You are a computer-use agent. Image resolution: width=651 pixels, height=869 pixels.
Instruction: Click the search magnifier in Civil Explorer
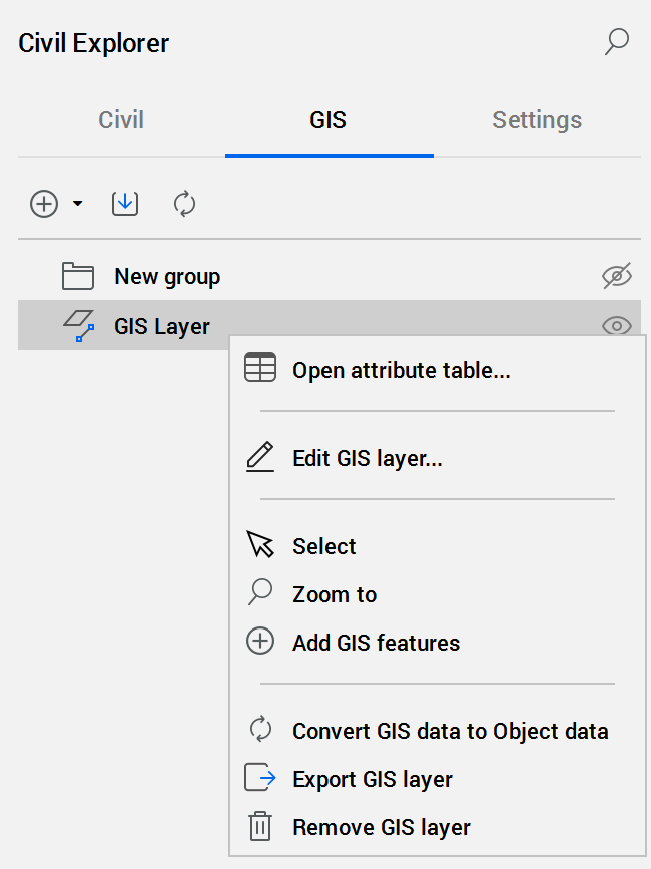[x=617, y=42]
